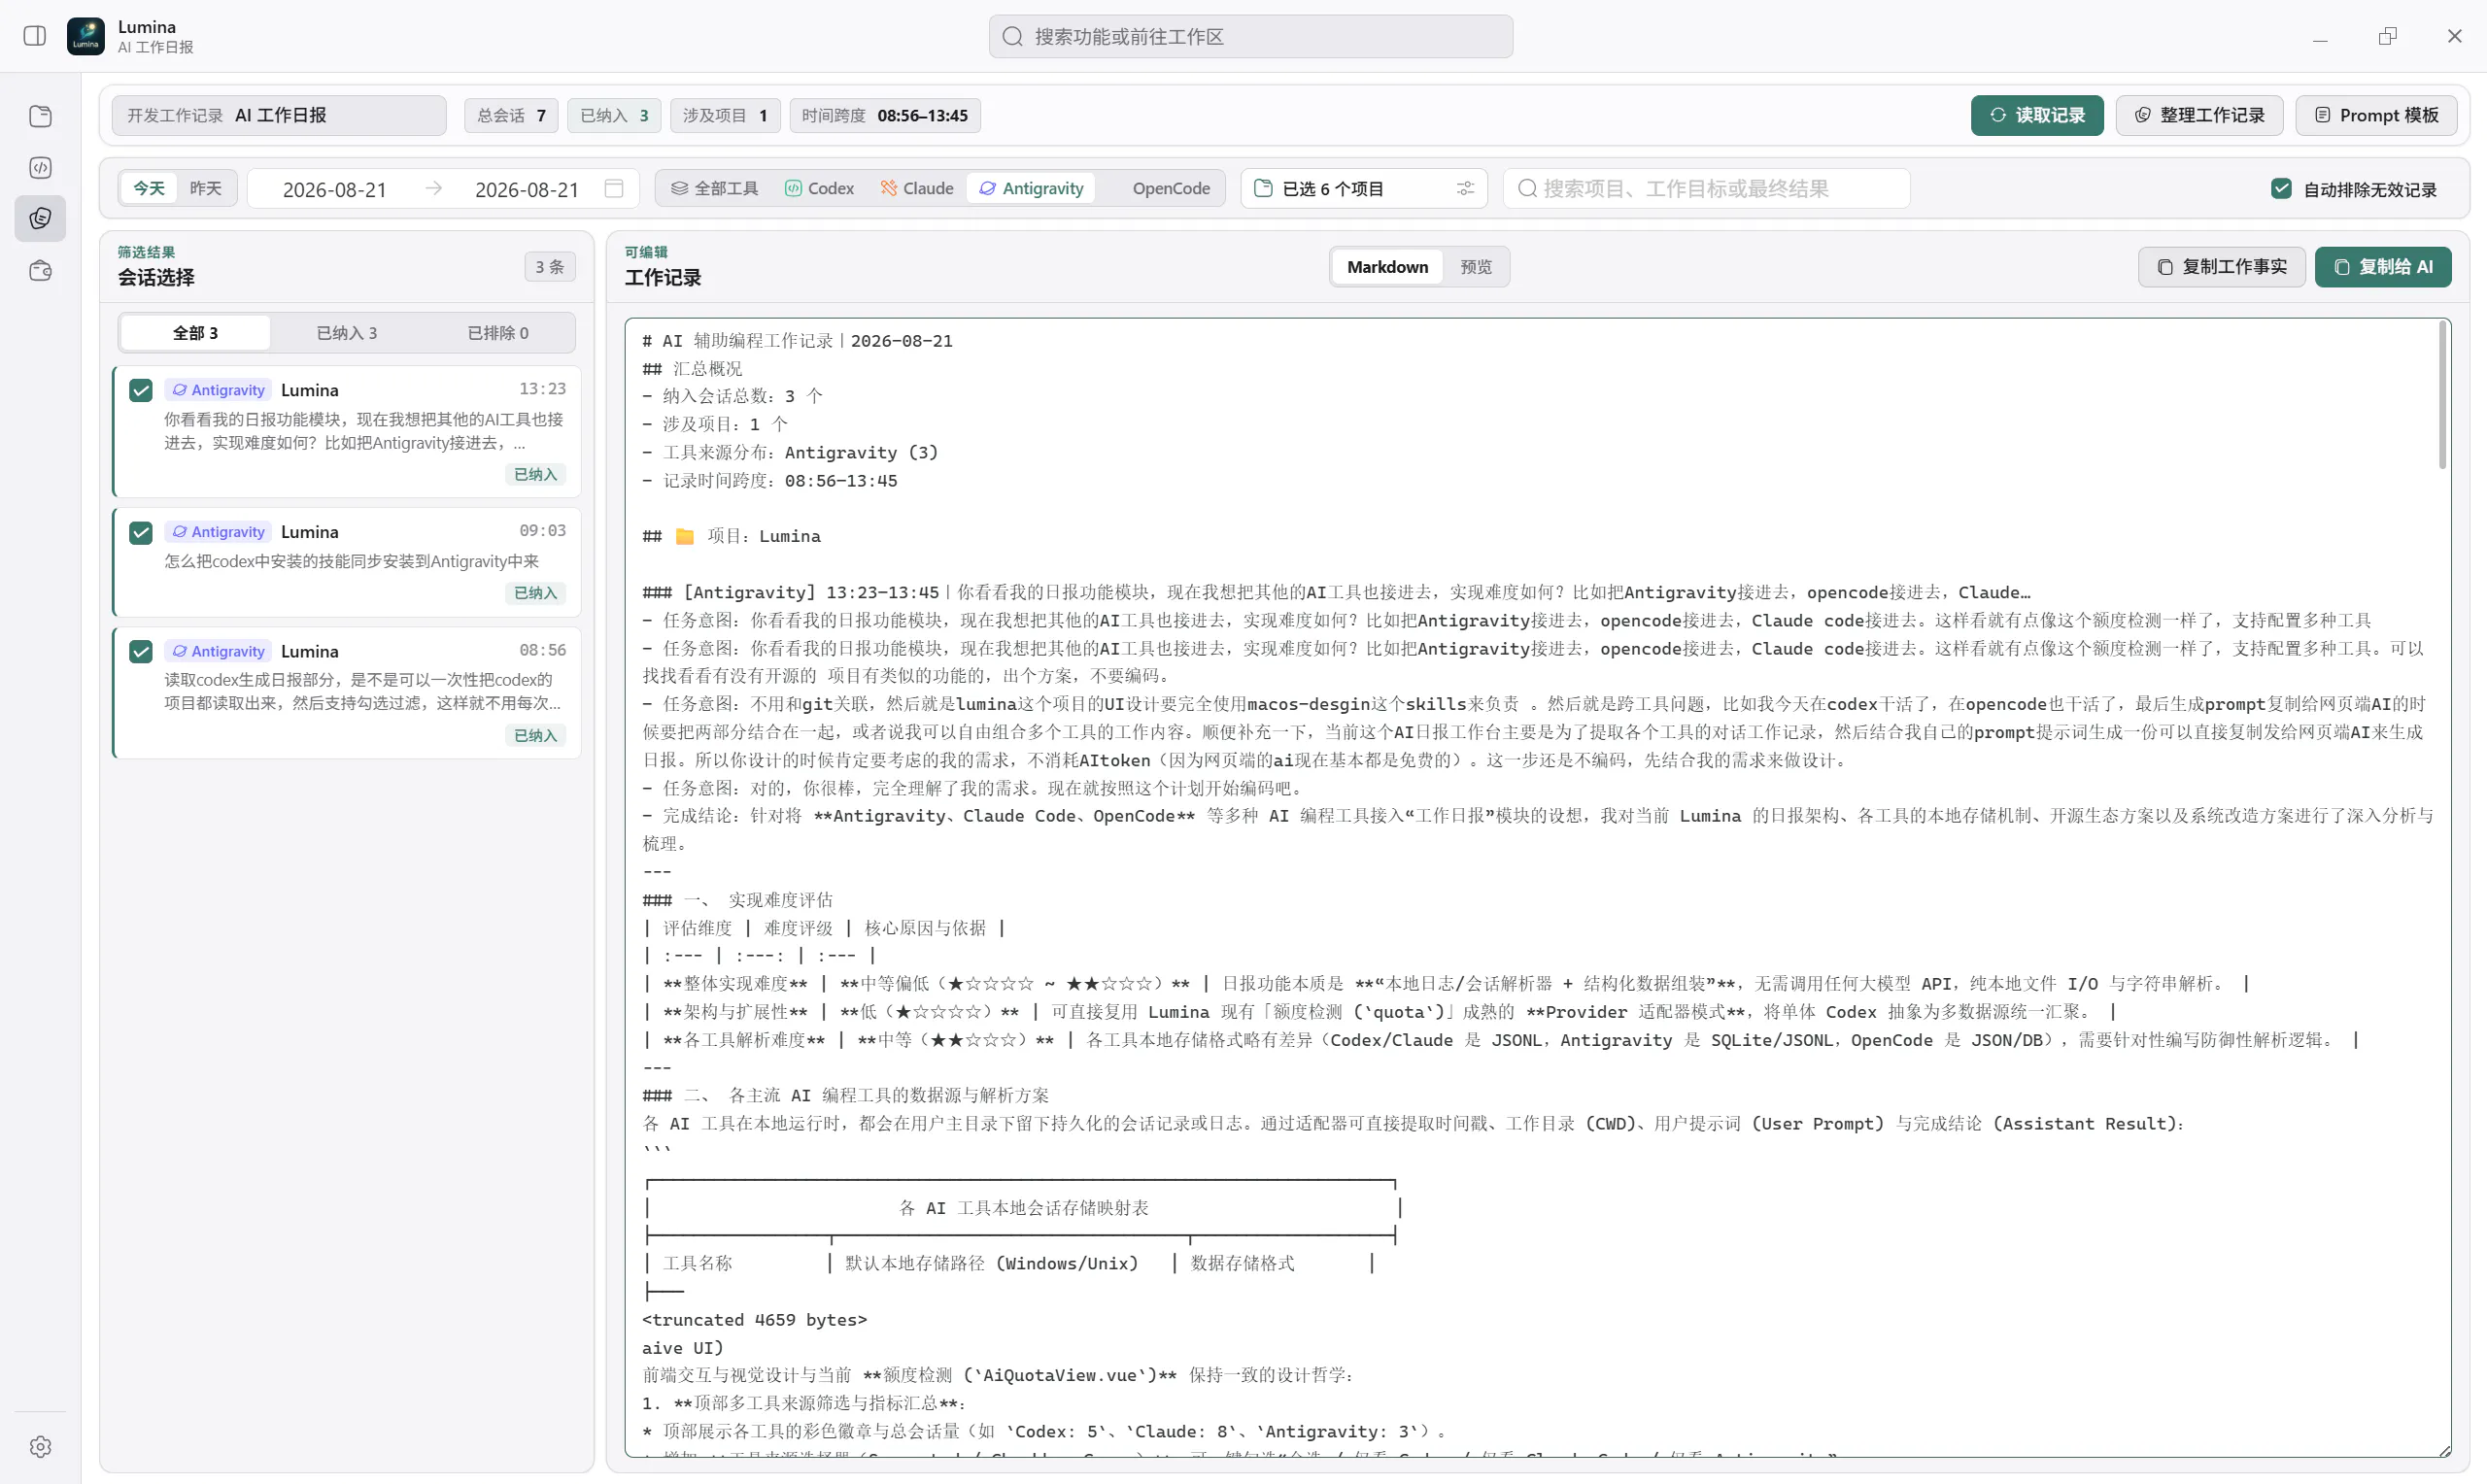Focus the 搜索项目、工作目标 search field
Image resolution: width=2487 pixels, height=1484 pixels.
click(1706, 188)
